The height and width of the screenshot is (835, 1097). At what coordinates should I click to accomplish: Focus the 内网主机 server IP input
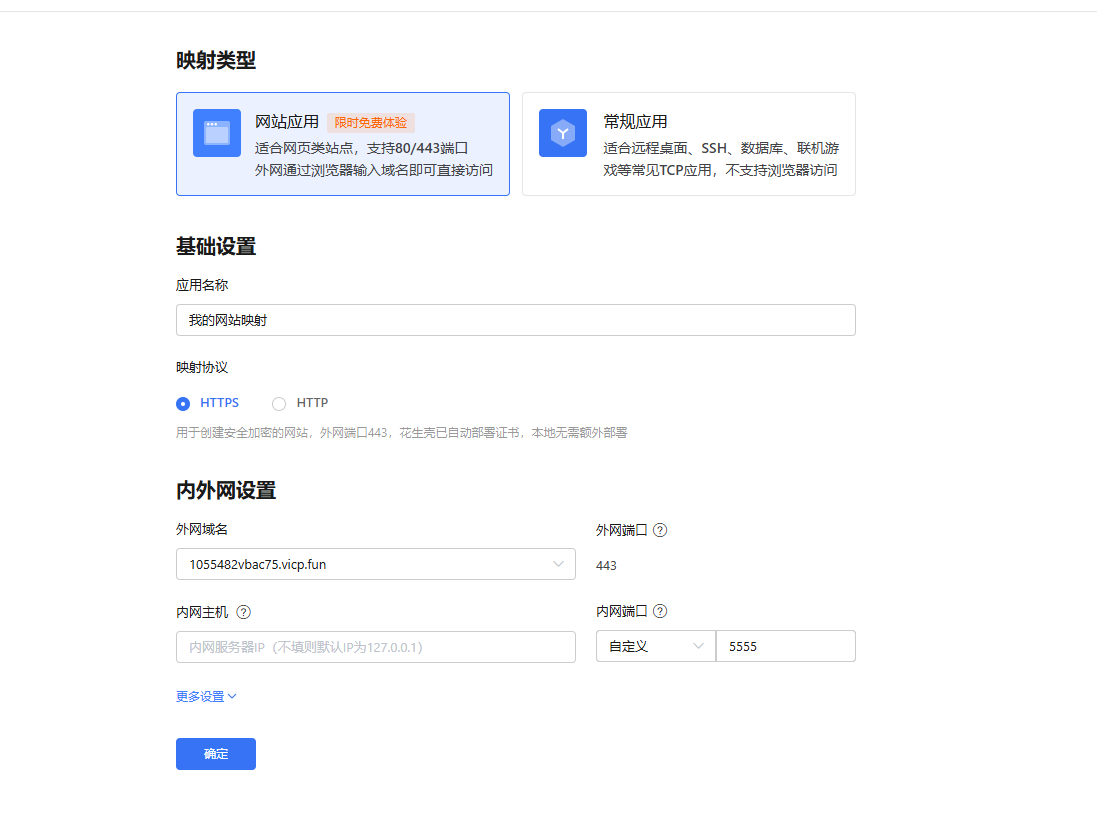click(x=375, y=647)
